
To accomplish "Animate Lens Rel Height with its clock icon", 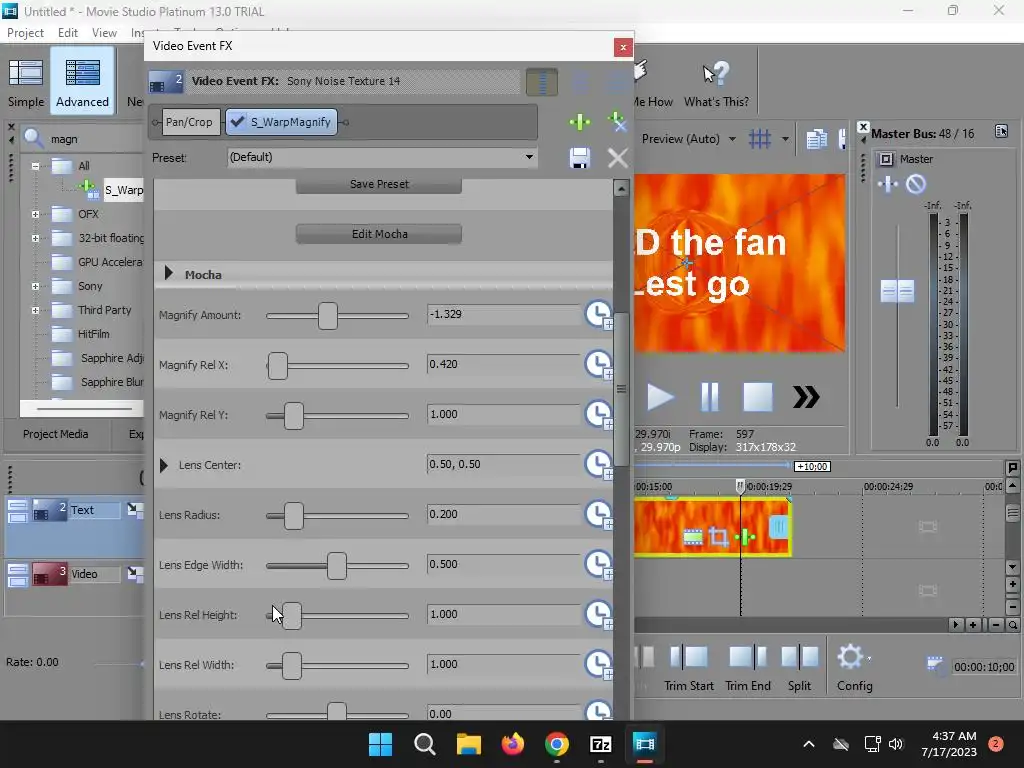I will pos(598,615).
